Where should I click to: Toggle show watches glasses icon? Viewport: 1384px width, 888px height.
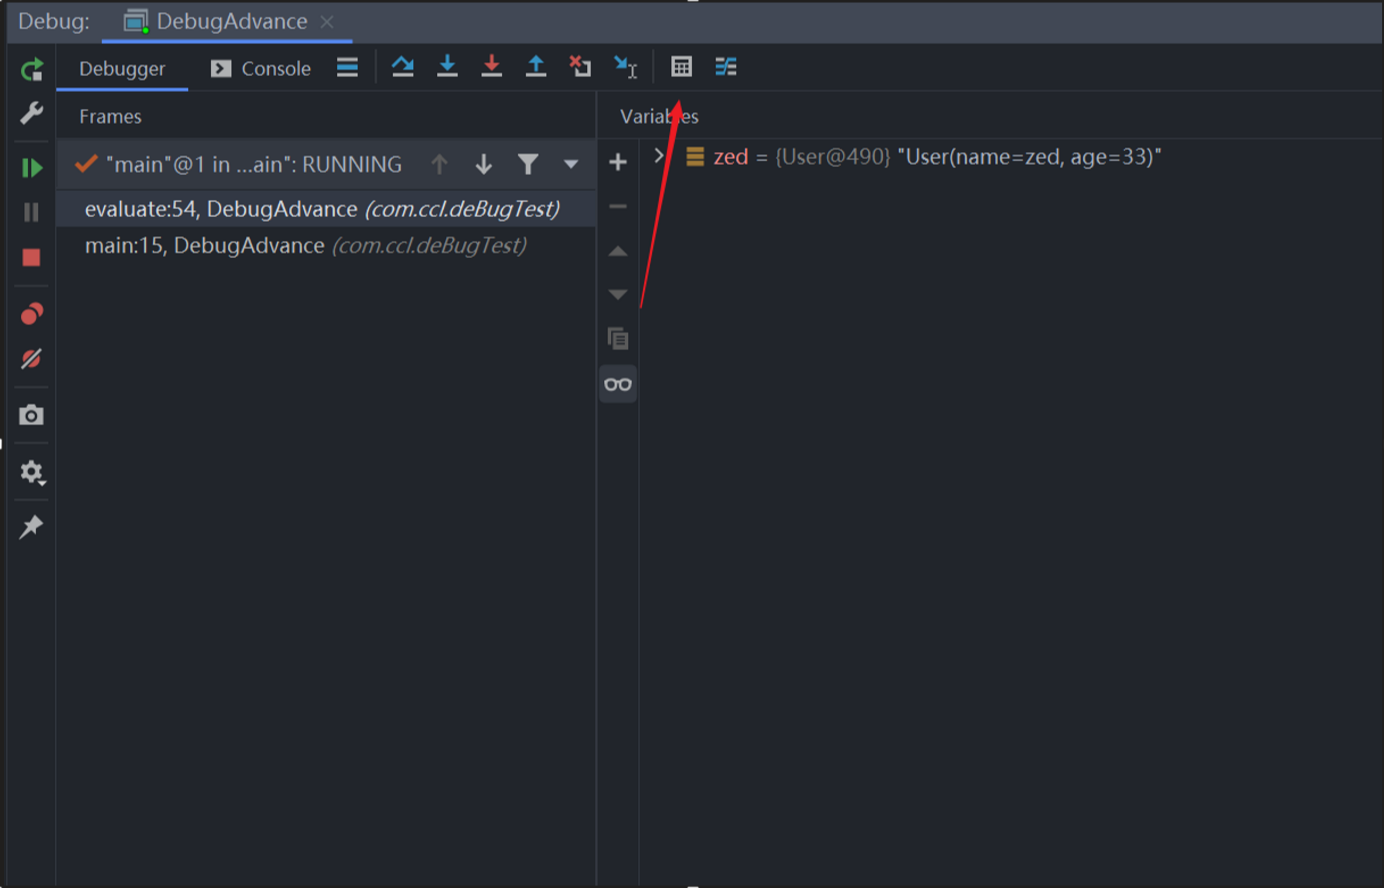point(618,384)
